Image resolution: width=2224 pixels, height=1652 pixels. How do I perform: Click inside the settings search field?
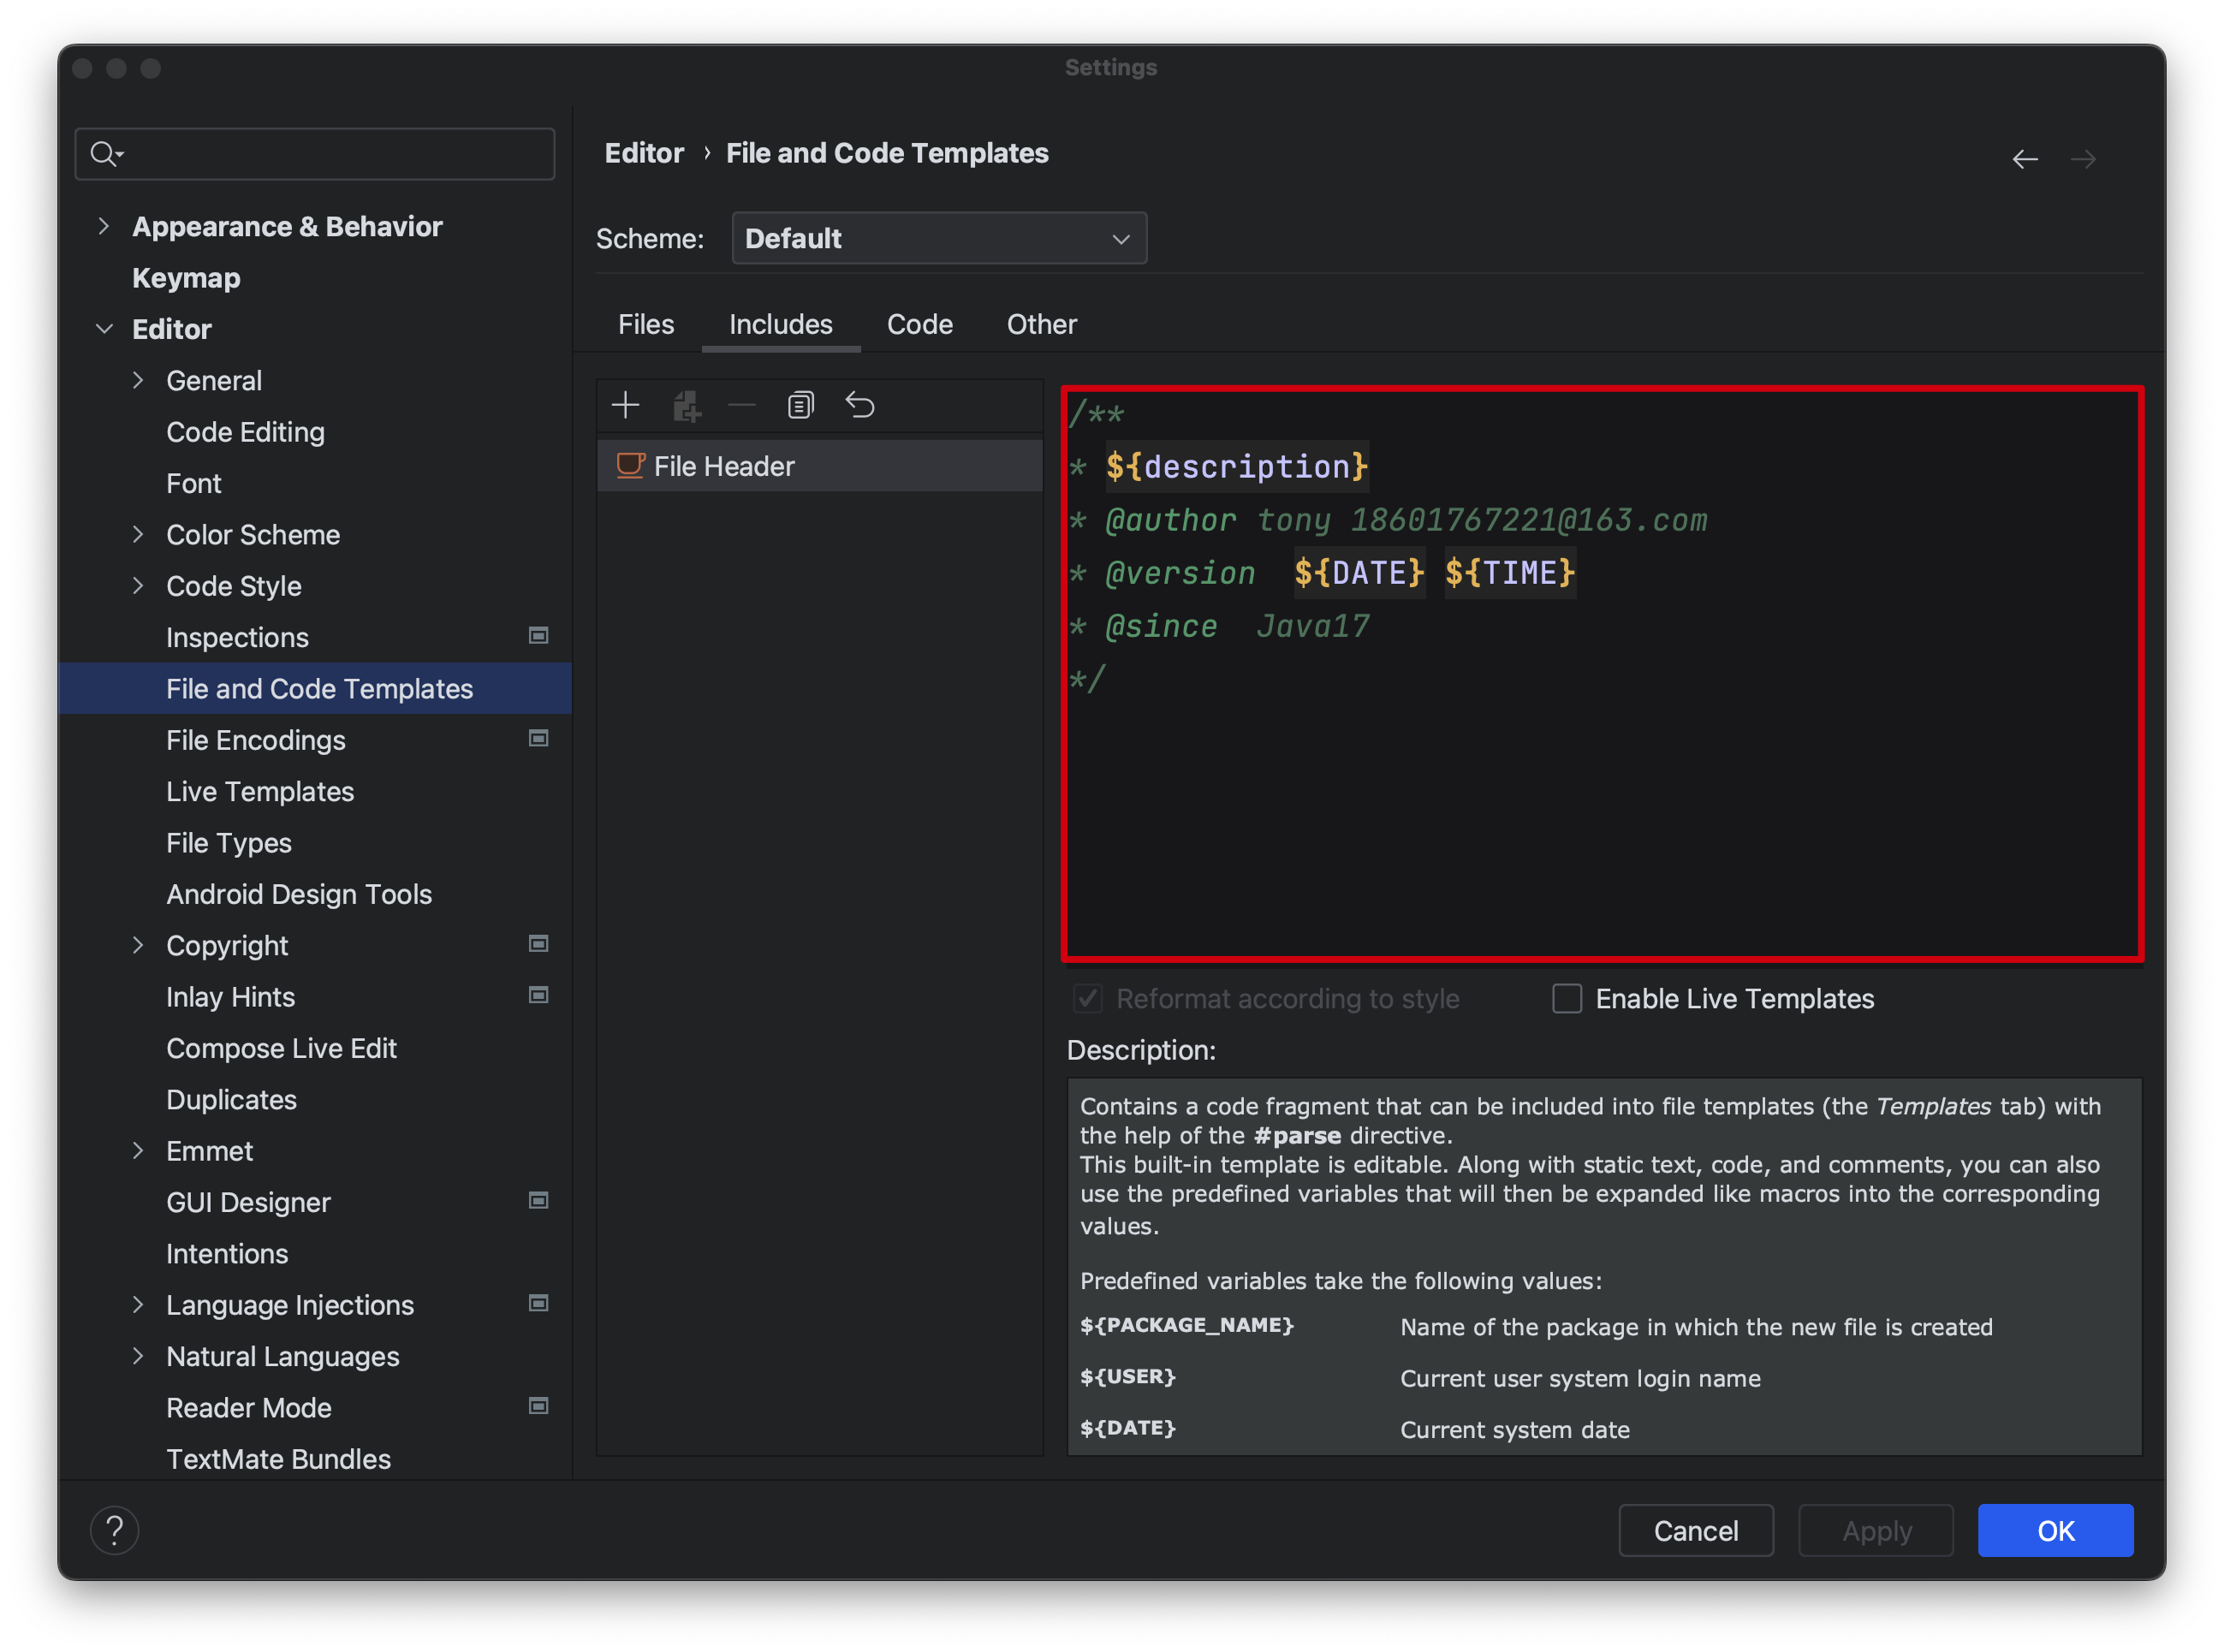[x=315, y=153]
